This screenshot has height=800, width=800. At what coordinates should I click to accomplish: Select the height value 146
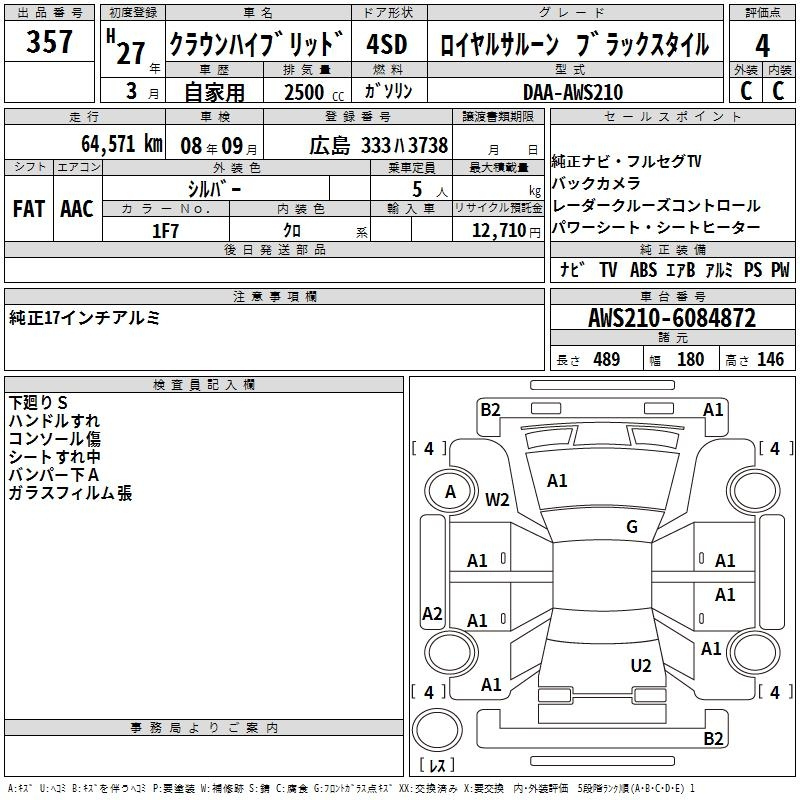coord(770,359)
